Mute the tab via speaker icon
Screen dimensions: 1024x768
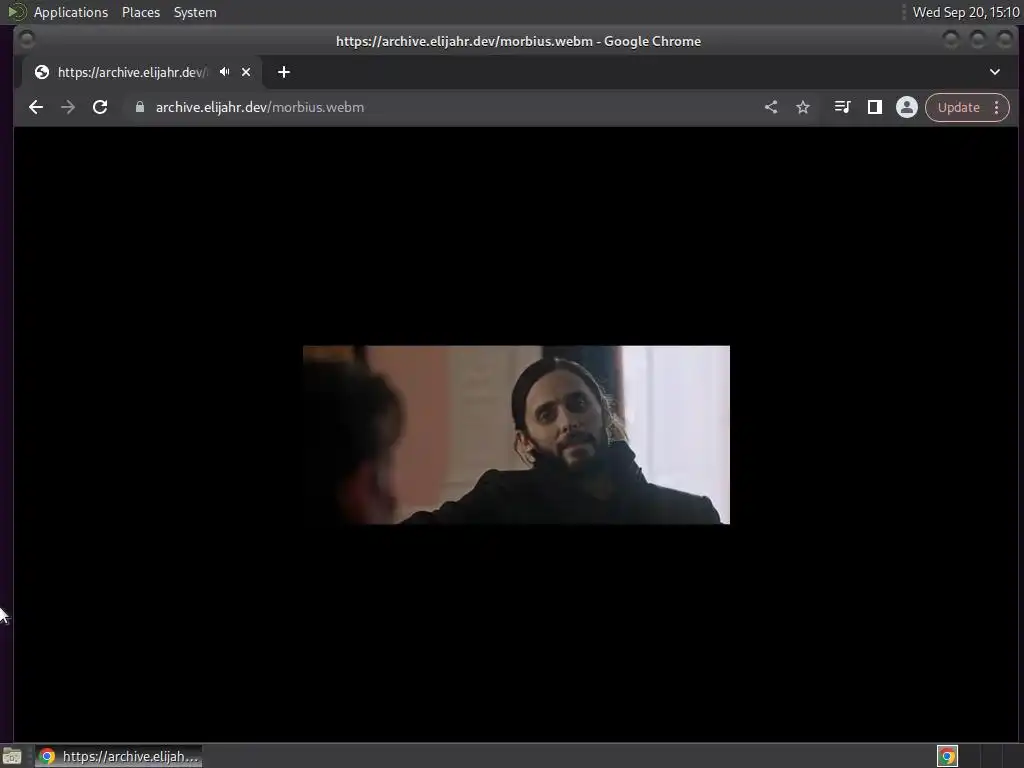pos(225,72)
